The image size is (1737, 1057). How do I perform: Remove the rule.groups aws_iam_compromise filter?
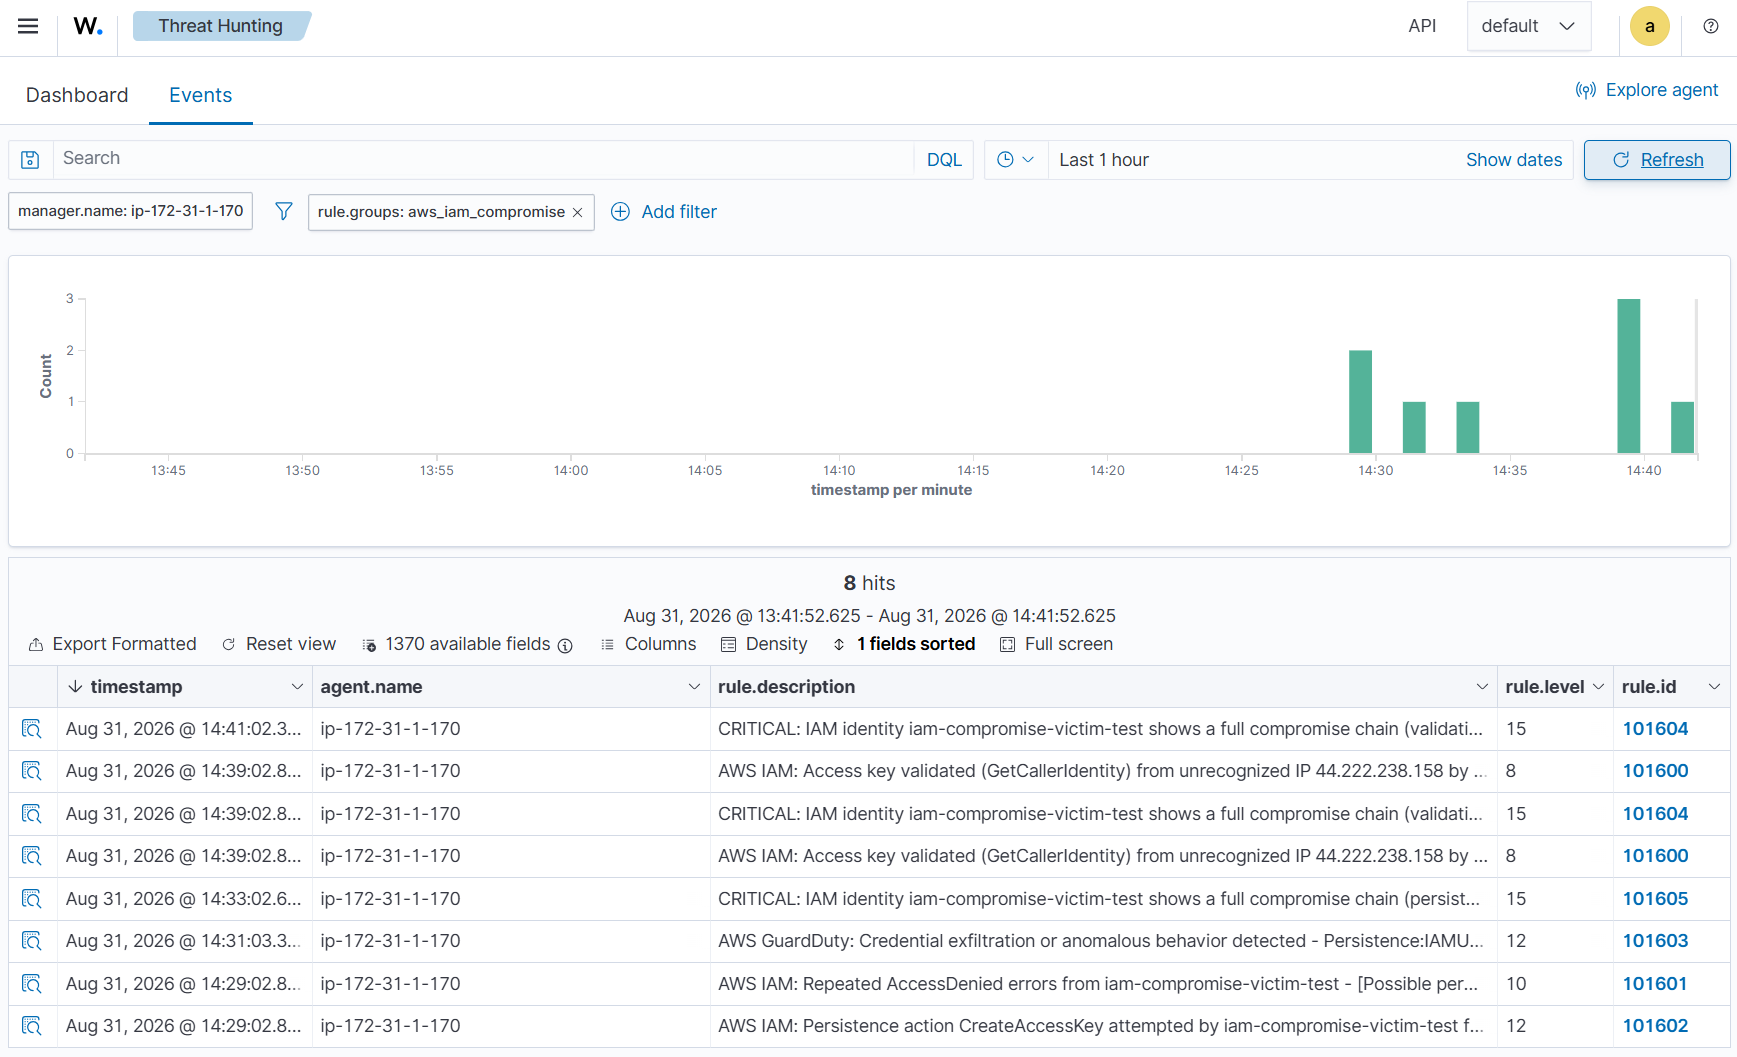577,212
